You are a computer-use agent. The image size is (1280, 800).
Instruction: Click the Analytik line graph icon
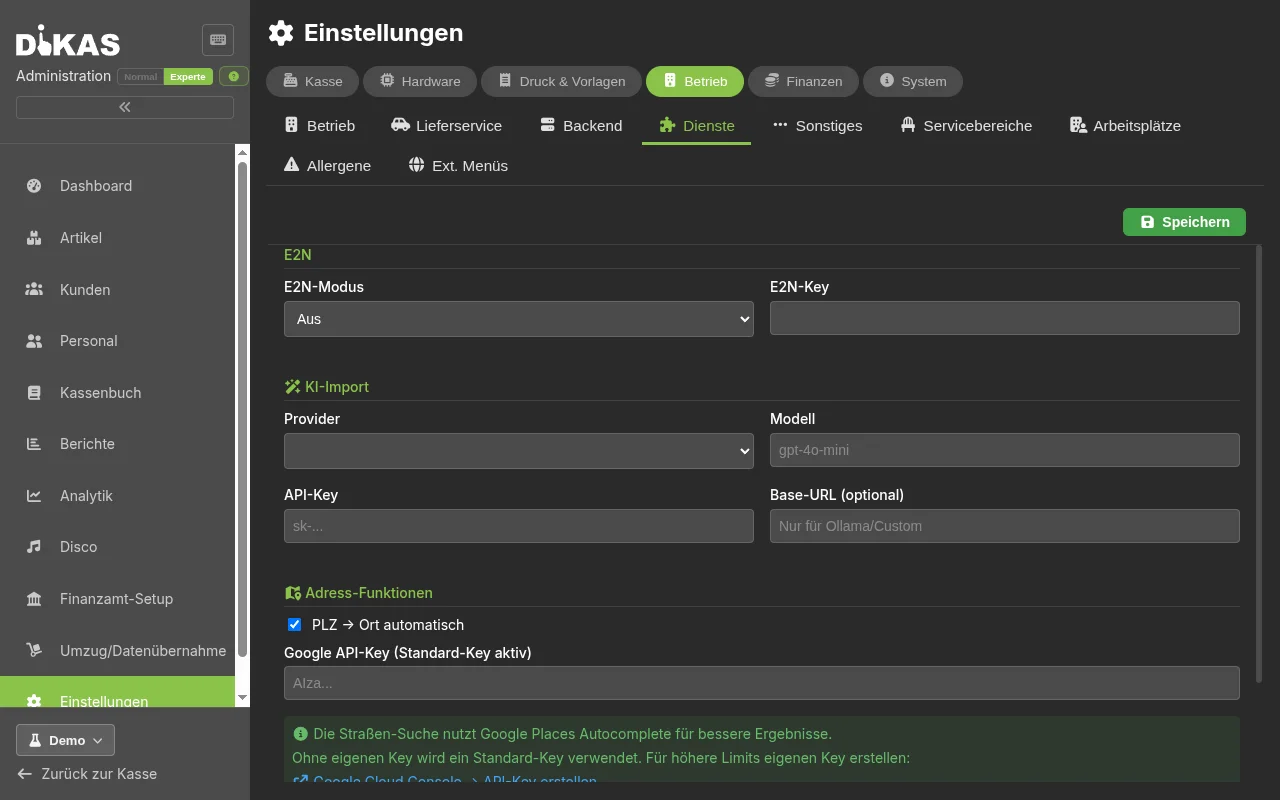[34, 496]
